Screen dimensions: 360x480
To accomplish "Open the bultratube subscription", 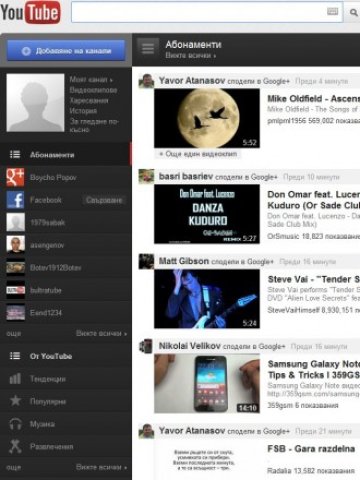I will [x=46, y=290].
